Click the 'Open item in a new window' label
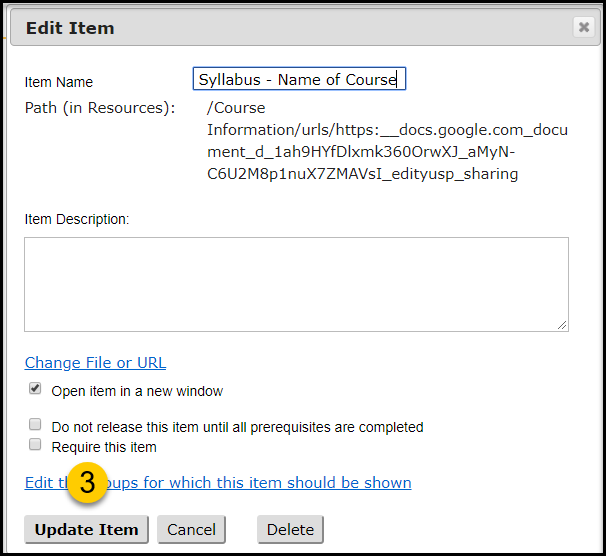Screen dimensions: 606x556 point(137,391)
